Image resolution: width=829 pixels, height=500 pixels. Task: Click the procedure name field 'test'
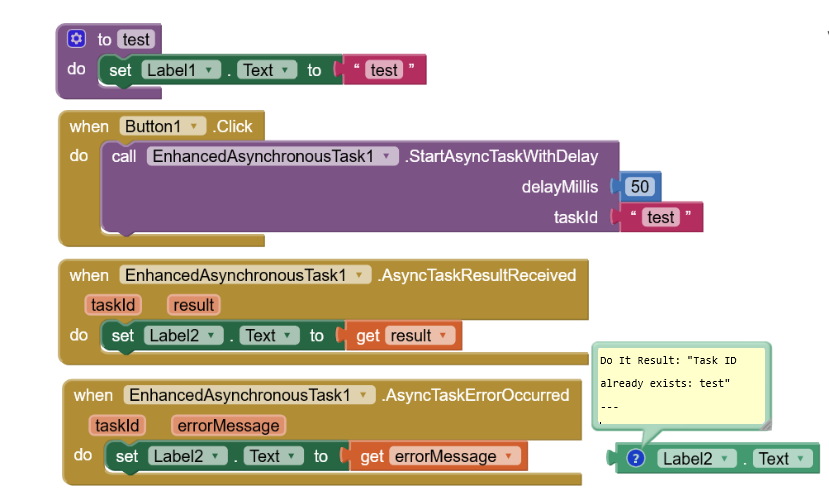(x=136, y=39)
